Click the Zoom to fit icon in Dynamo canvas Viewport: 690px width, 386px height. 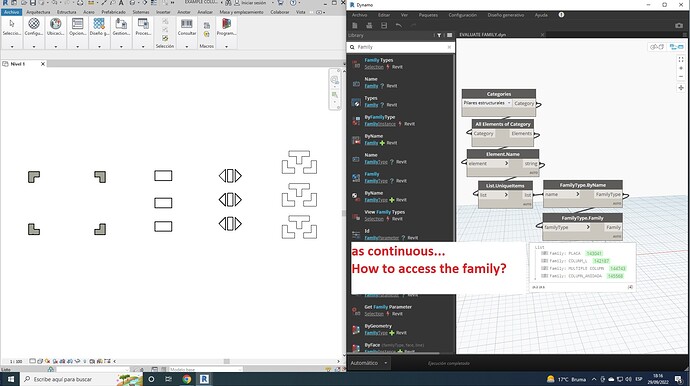681,59
